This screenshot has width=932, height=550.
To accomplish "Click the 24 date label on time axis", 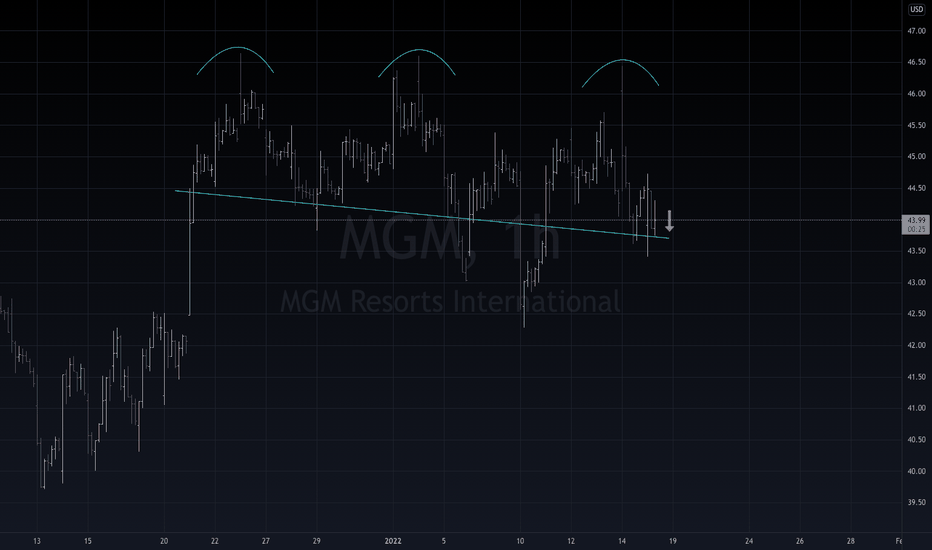I will point(749,541).
